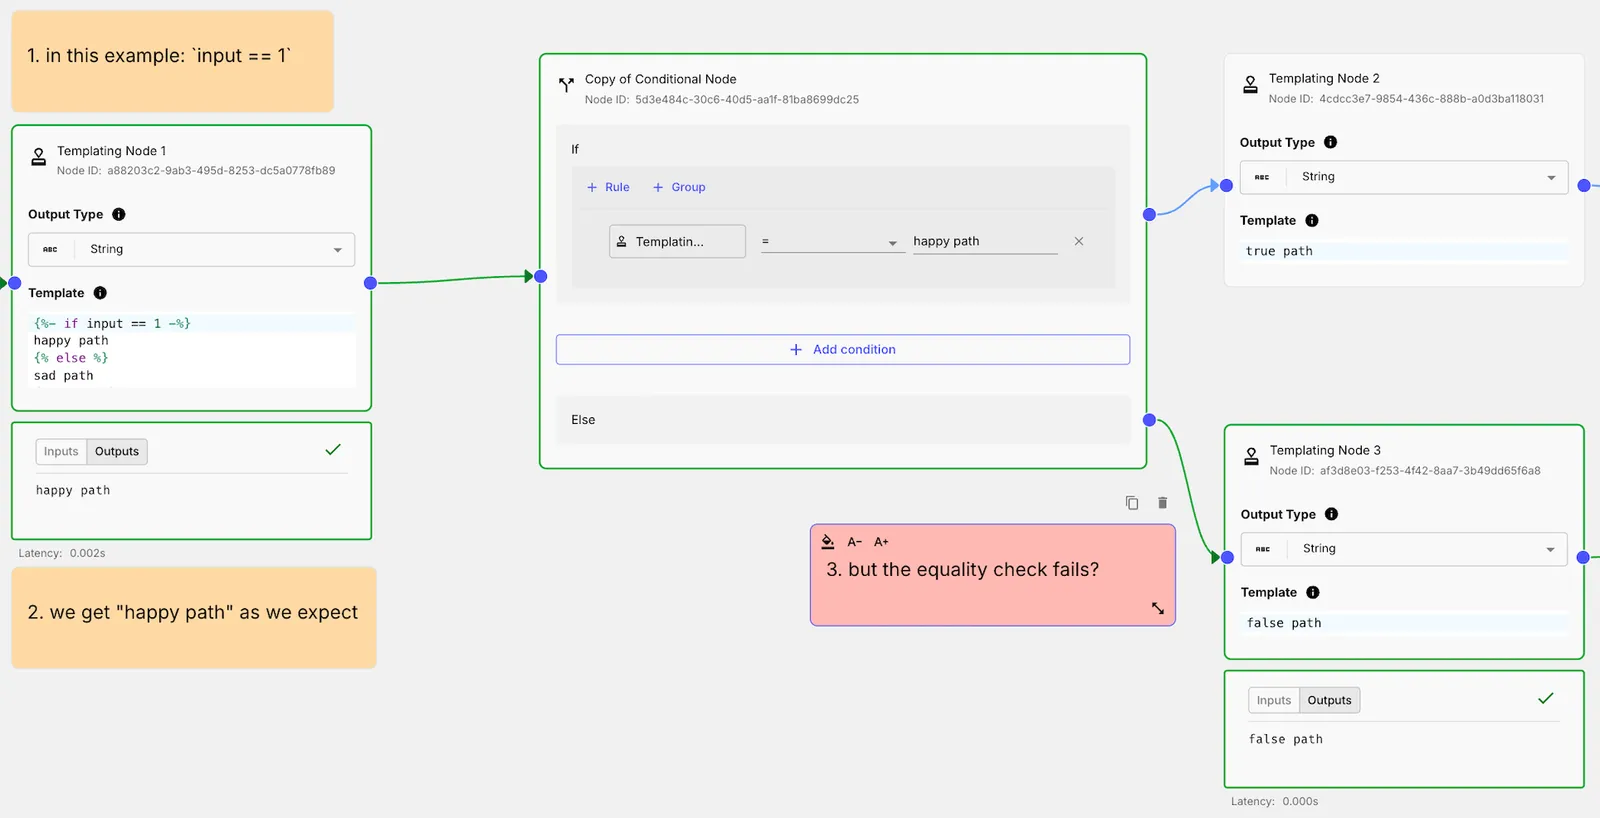Decrease note font size with A-
Screen dimensions: 1600x818
(x=855, y=542)
